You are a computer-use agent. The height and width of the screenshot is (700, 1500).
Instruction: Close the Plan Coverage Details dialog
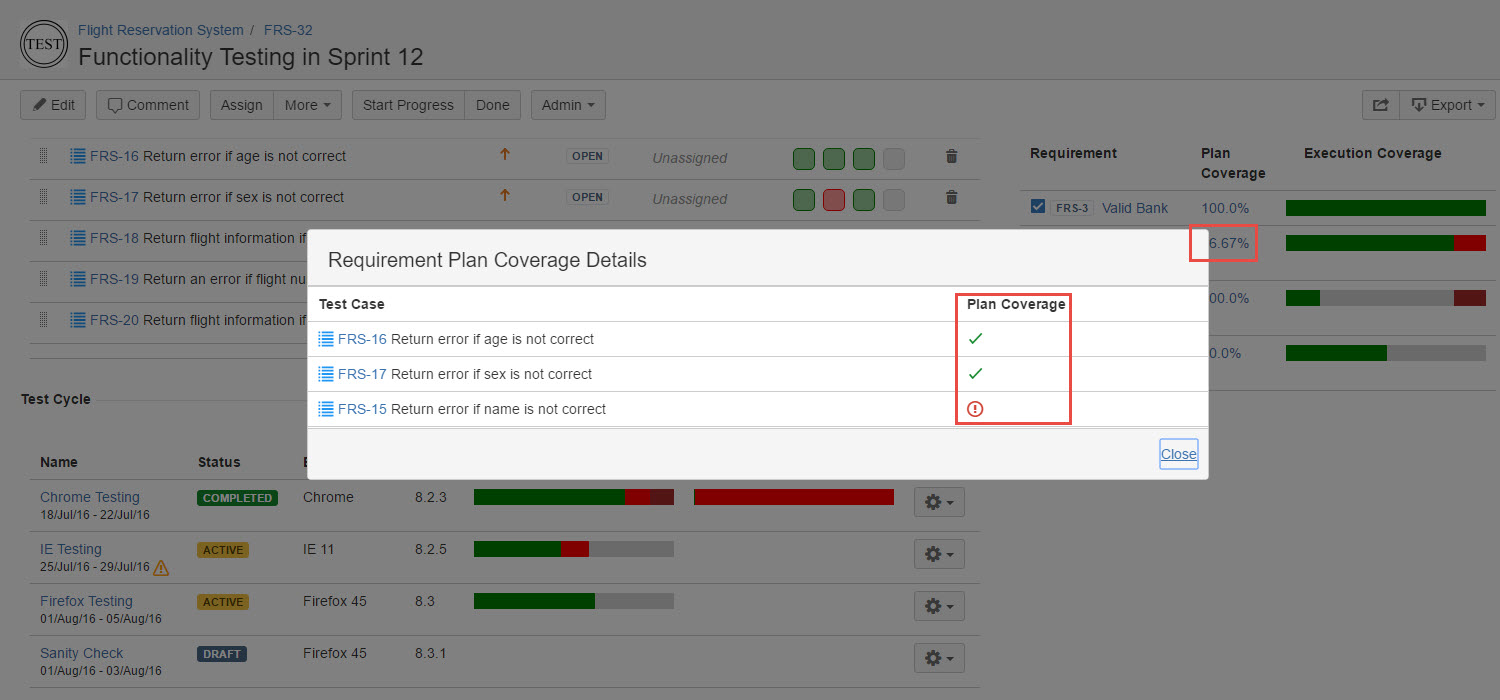coord(1178,454)
